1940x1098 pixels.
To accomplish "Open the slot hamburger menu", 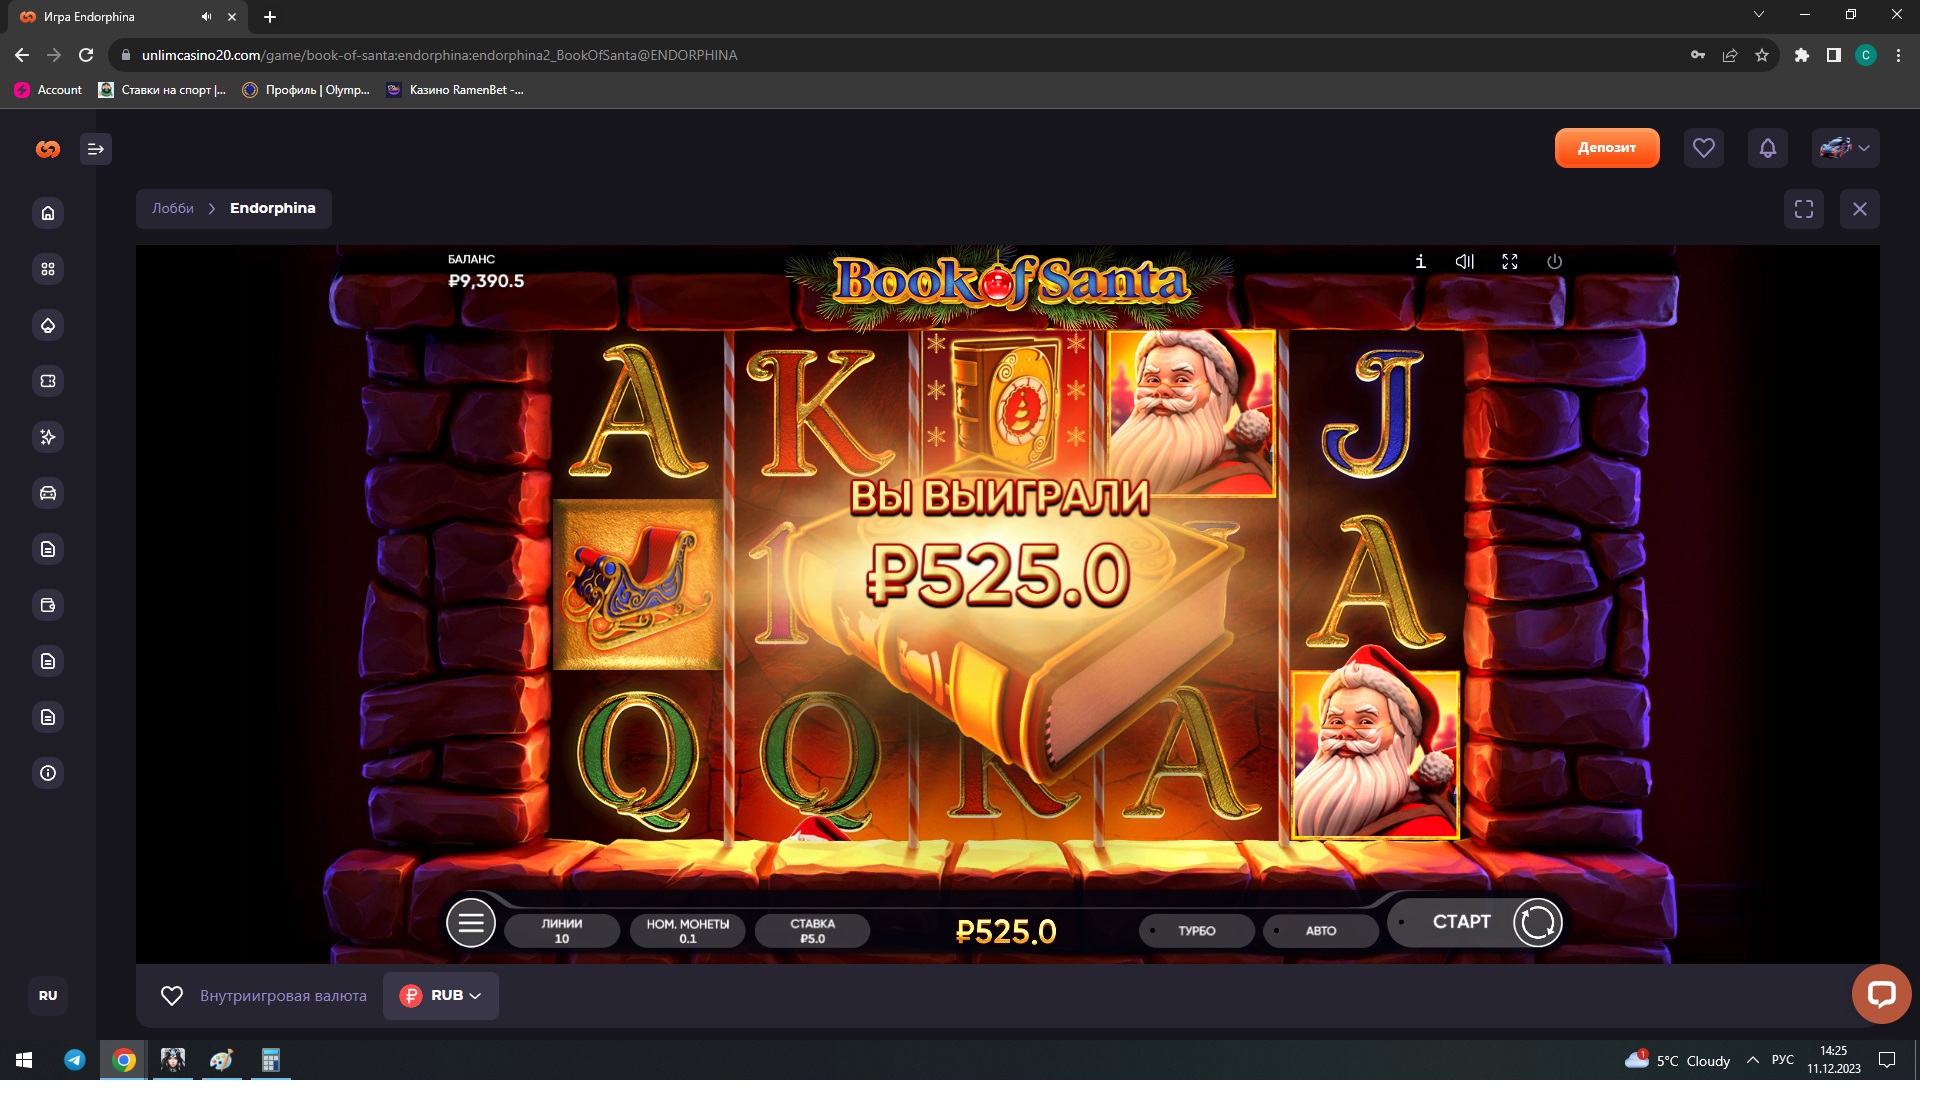I will (471, 922).
